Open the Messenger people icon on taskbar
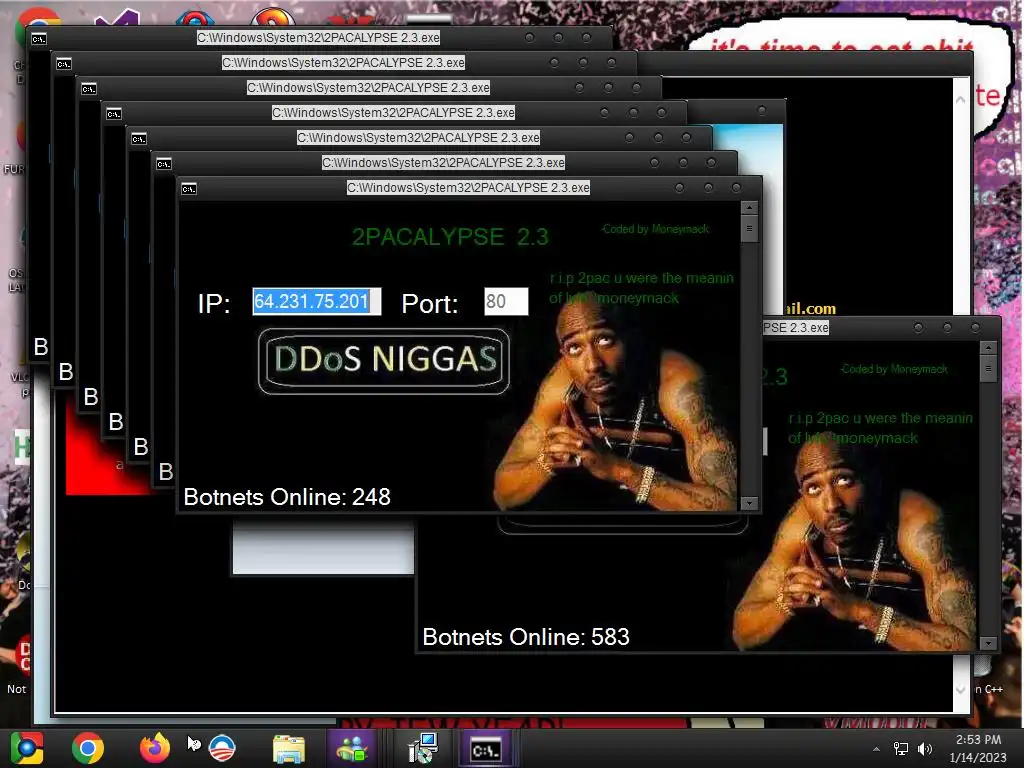The image size is (1024, 768). [352, 748]
